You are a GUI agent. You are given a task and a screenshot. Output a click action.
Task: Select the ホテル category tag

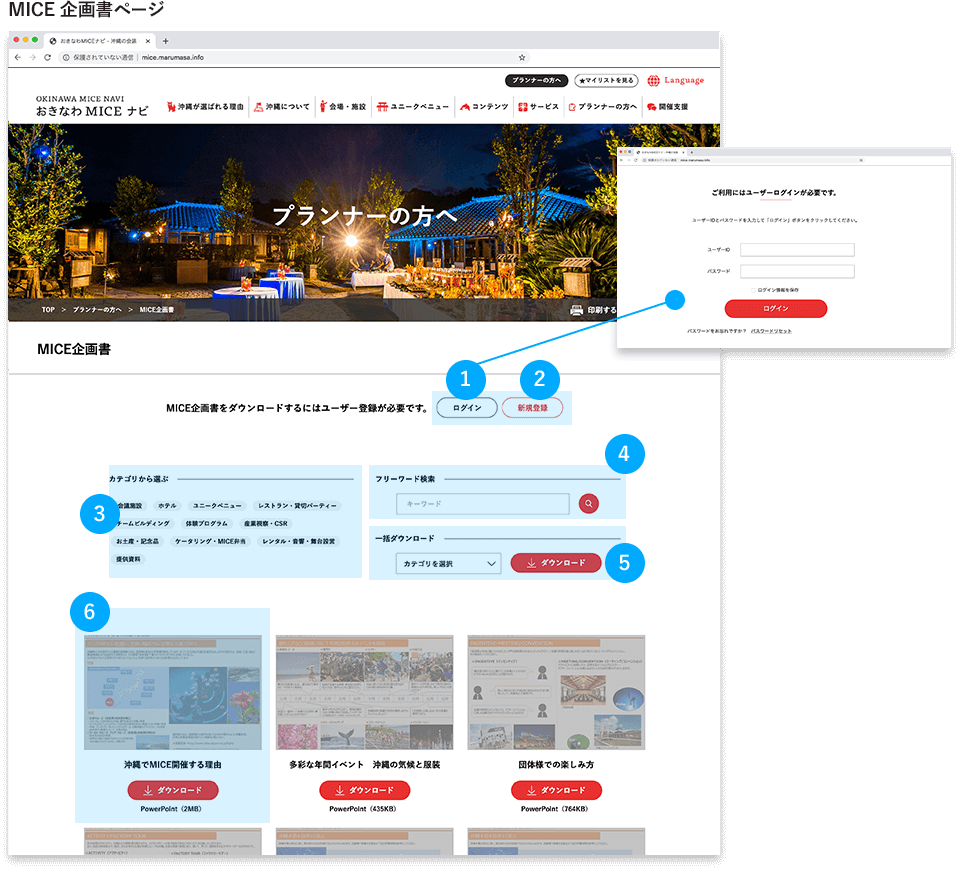coord(167,506)
